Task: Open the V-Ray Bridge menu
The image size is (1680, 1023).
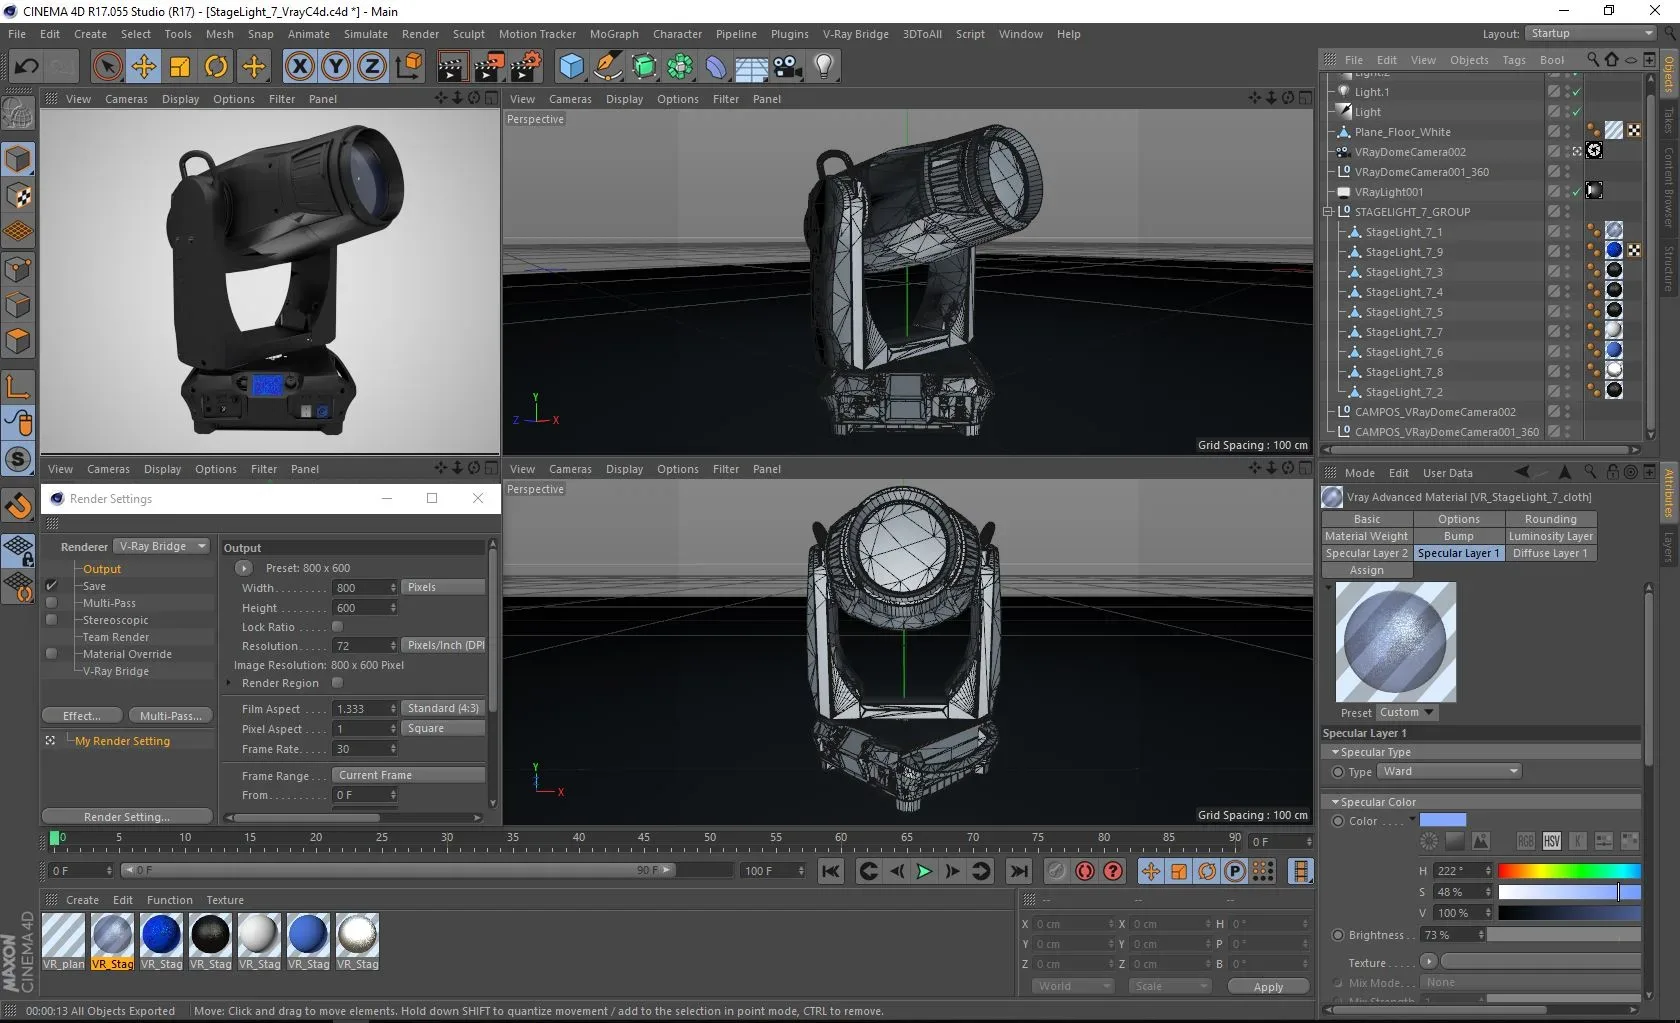Action: pos(855,34)
